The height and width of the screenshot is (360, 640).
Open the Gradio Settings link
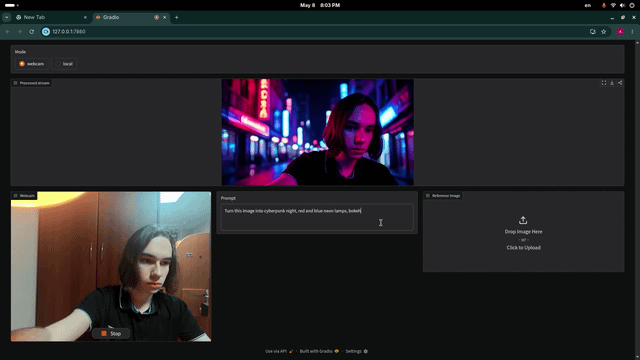pos(356,351)
